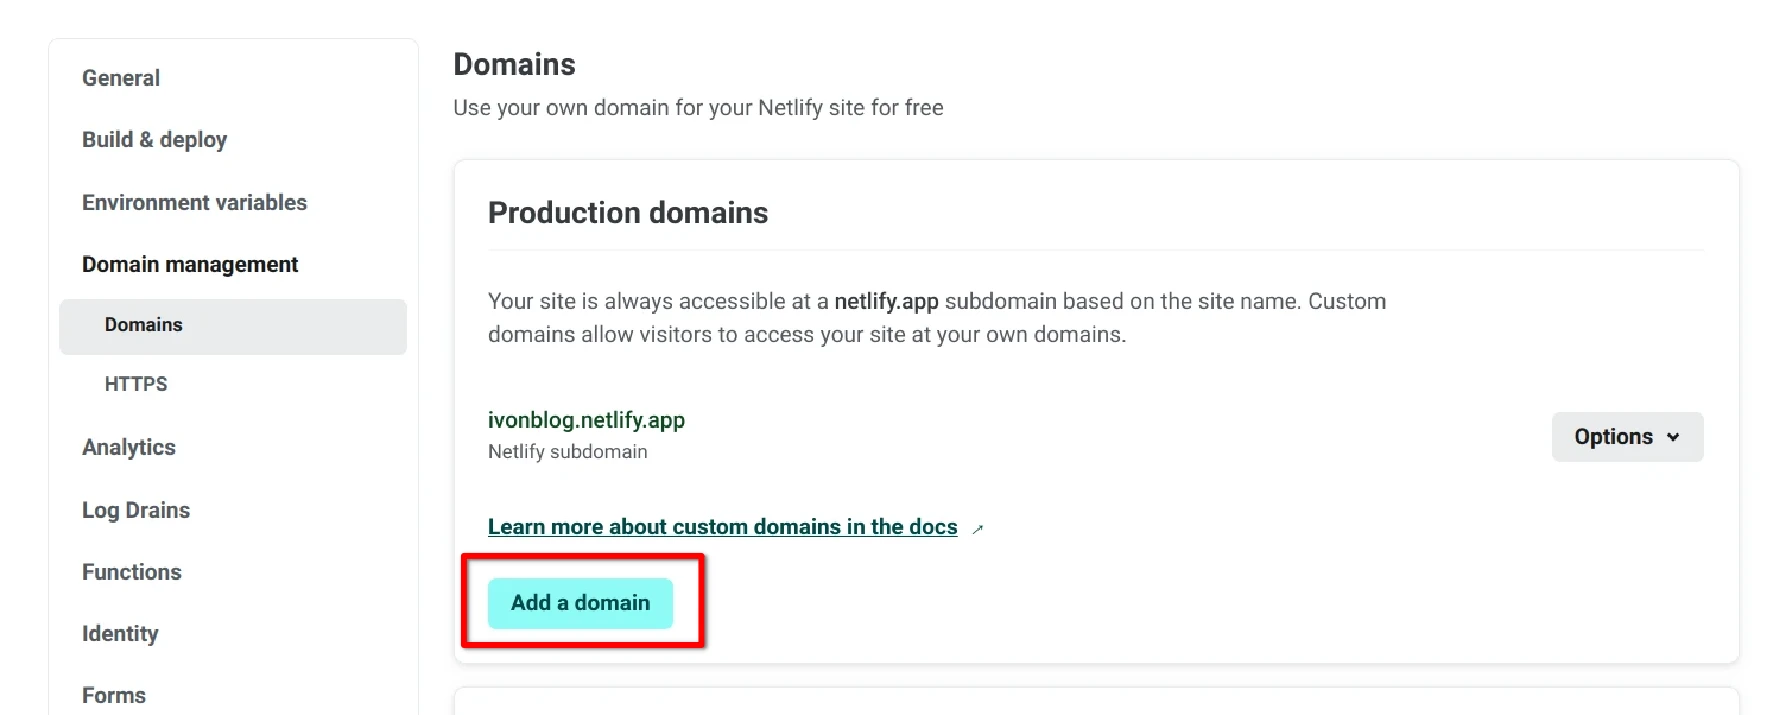Open the Options dropdown for ivonblog.netlify.app

click(x=1626, y=437)
